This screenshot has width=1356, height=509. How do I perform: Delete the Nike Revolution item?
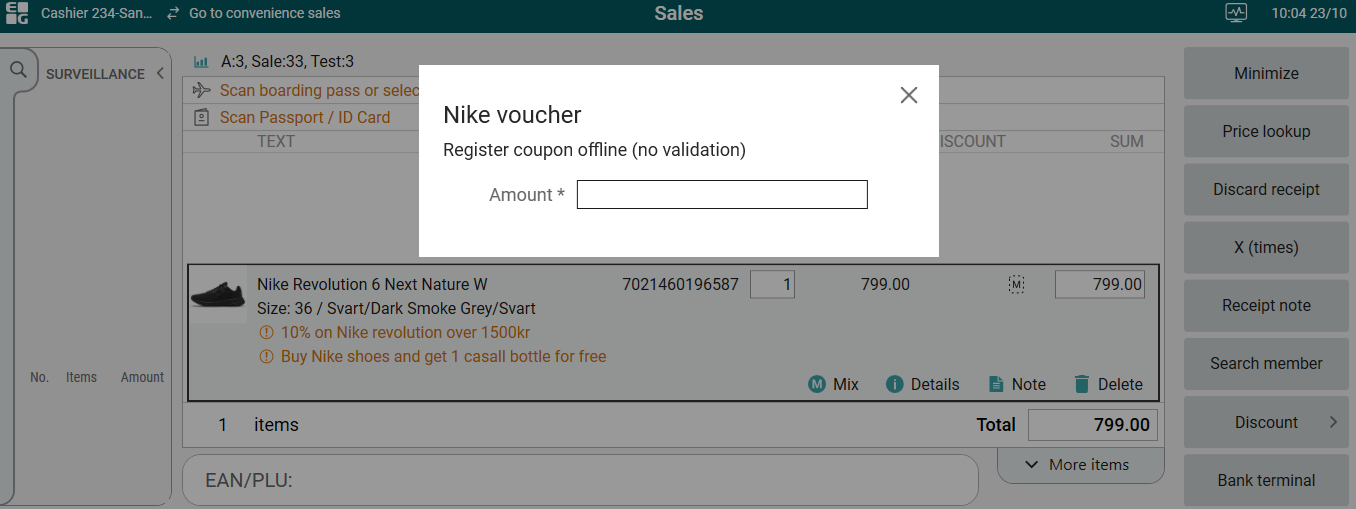pyautogui.click(x=1081, y=384)
